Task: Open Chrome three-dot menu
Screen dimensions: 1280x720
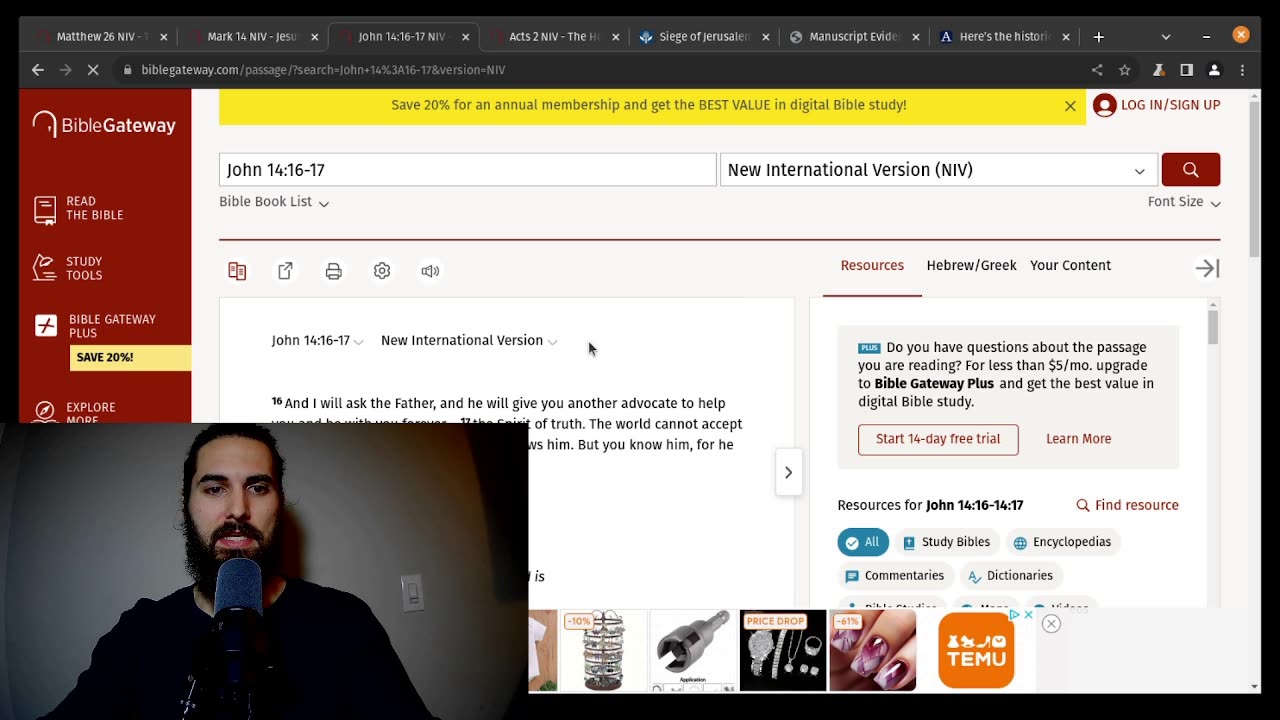Action: (x=1242, y=70)
